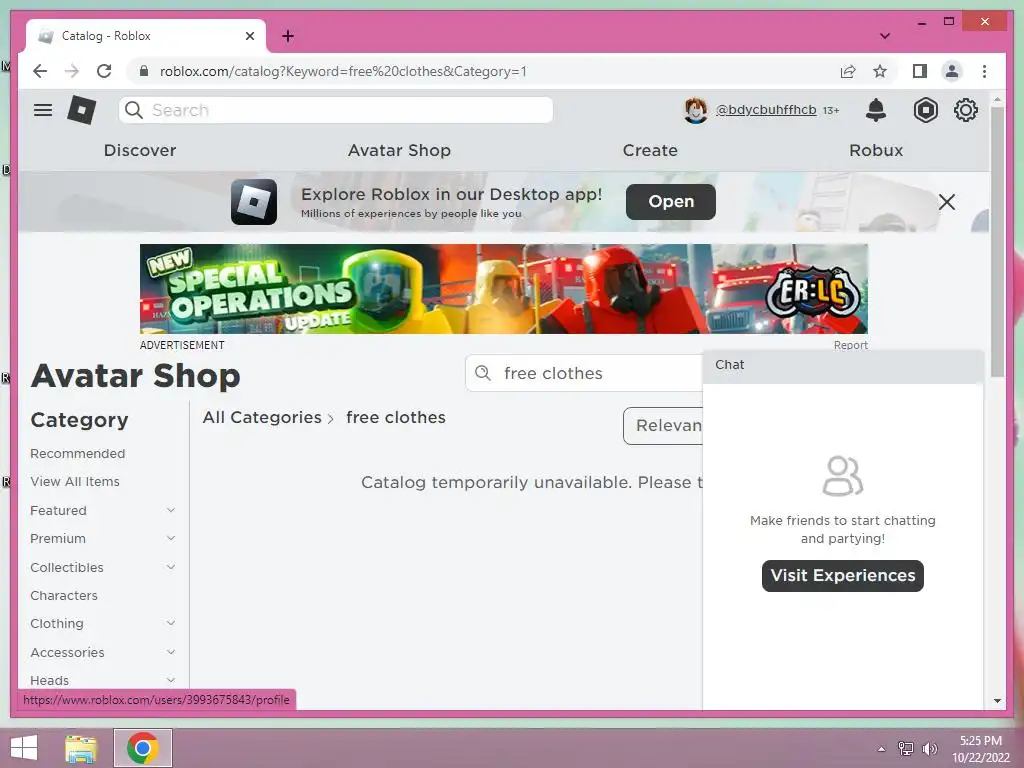This screenshot has height=768, width=1024.
Task: Click Visit Experiences in chat panel
Action: tap(842, 575)
